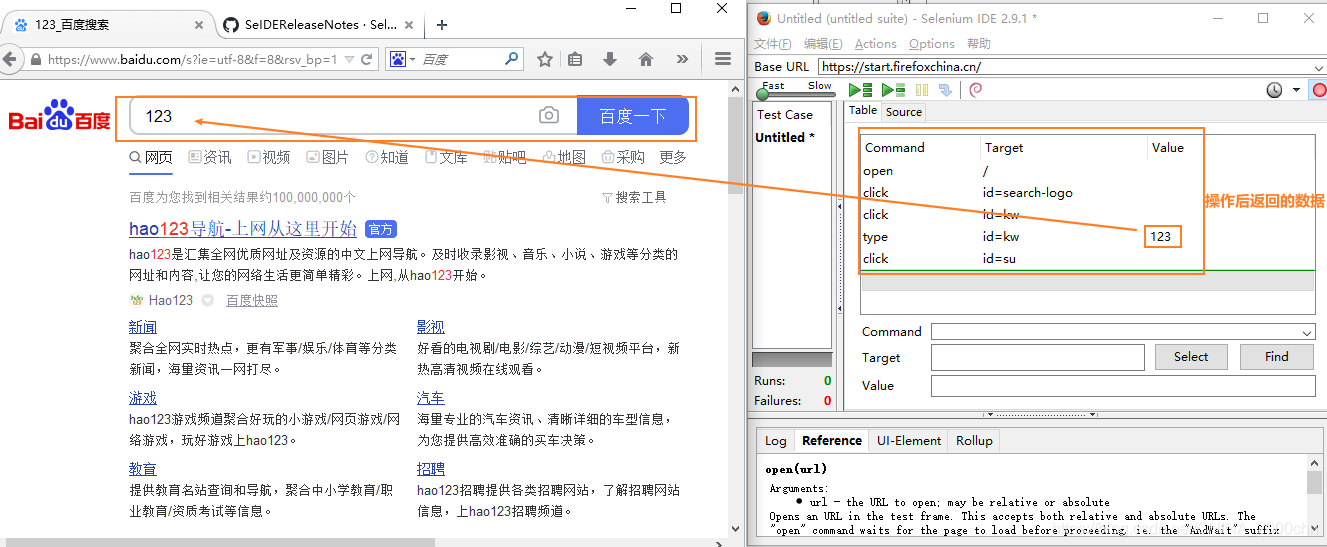
Task: Click into the Target input field
Action: point(1037,357)
